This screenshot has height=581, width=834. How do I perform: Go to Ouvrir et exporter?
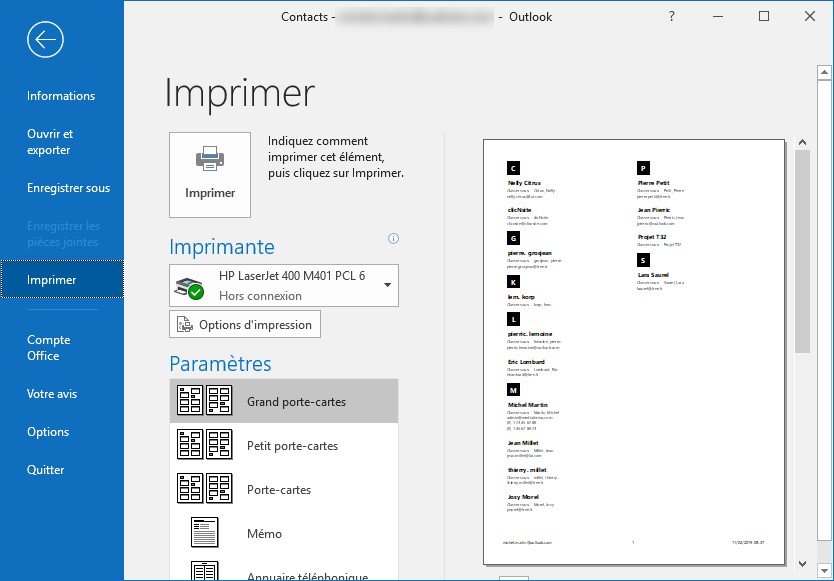50,142
